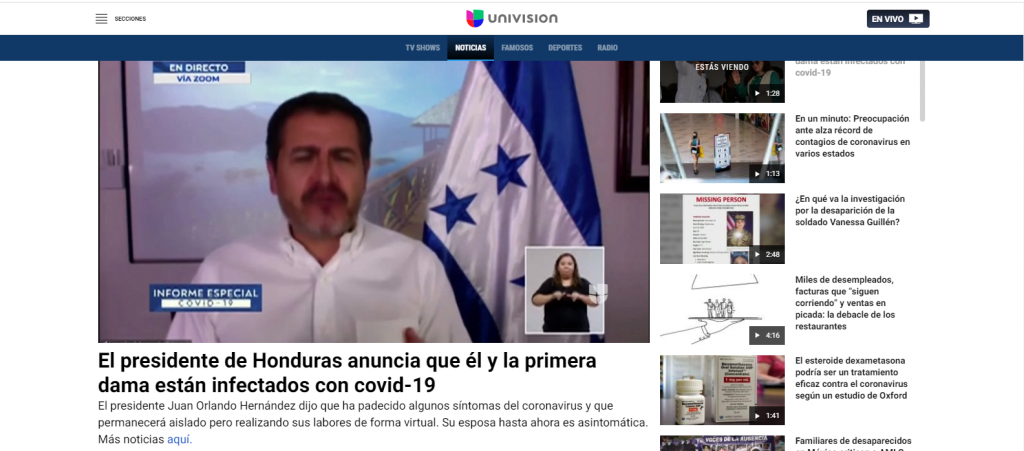Play the 1:13 duration video badge
The image size is (1024, 451).
(767, 174)
